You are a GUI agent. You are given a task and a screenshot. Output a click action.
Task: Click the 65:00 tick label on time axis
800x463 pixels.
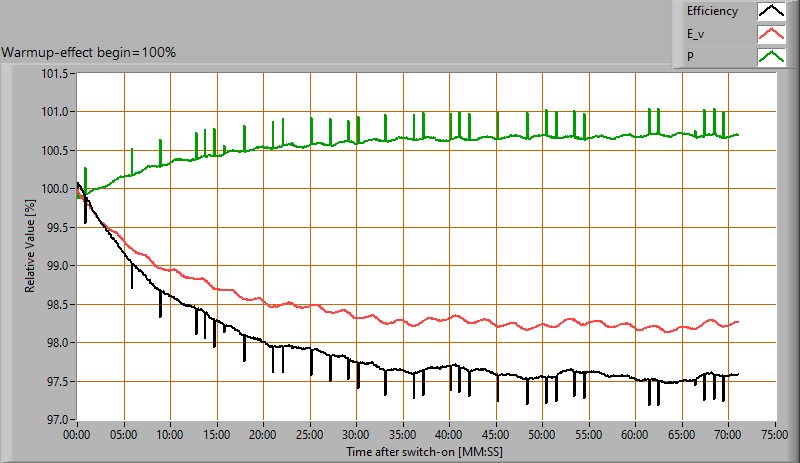pos(682,436)
